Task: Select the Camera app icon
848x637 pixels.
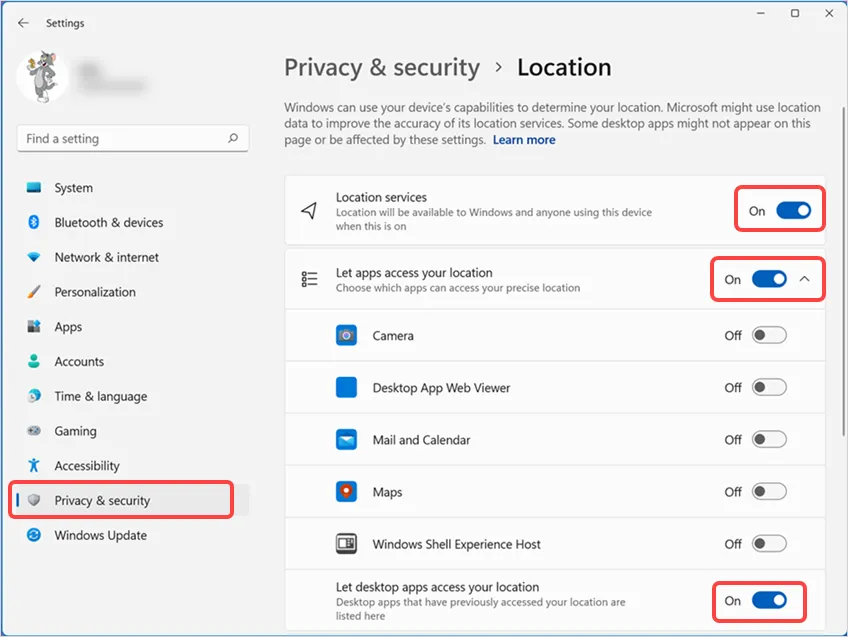Action: tap(345, 335)
